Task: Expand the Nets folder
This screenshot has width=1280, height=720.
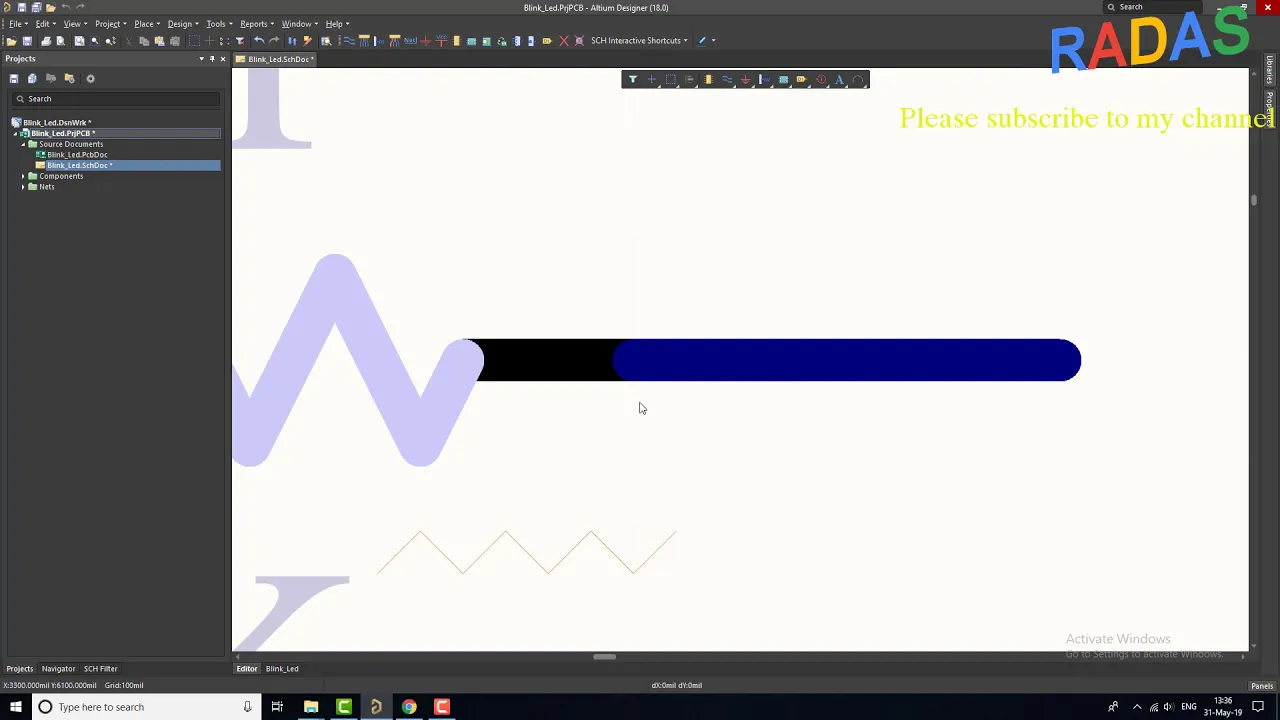Action: coord(23,187)
